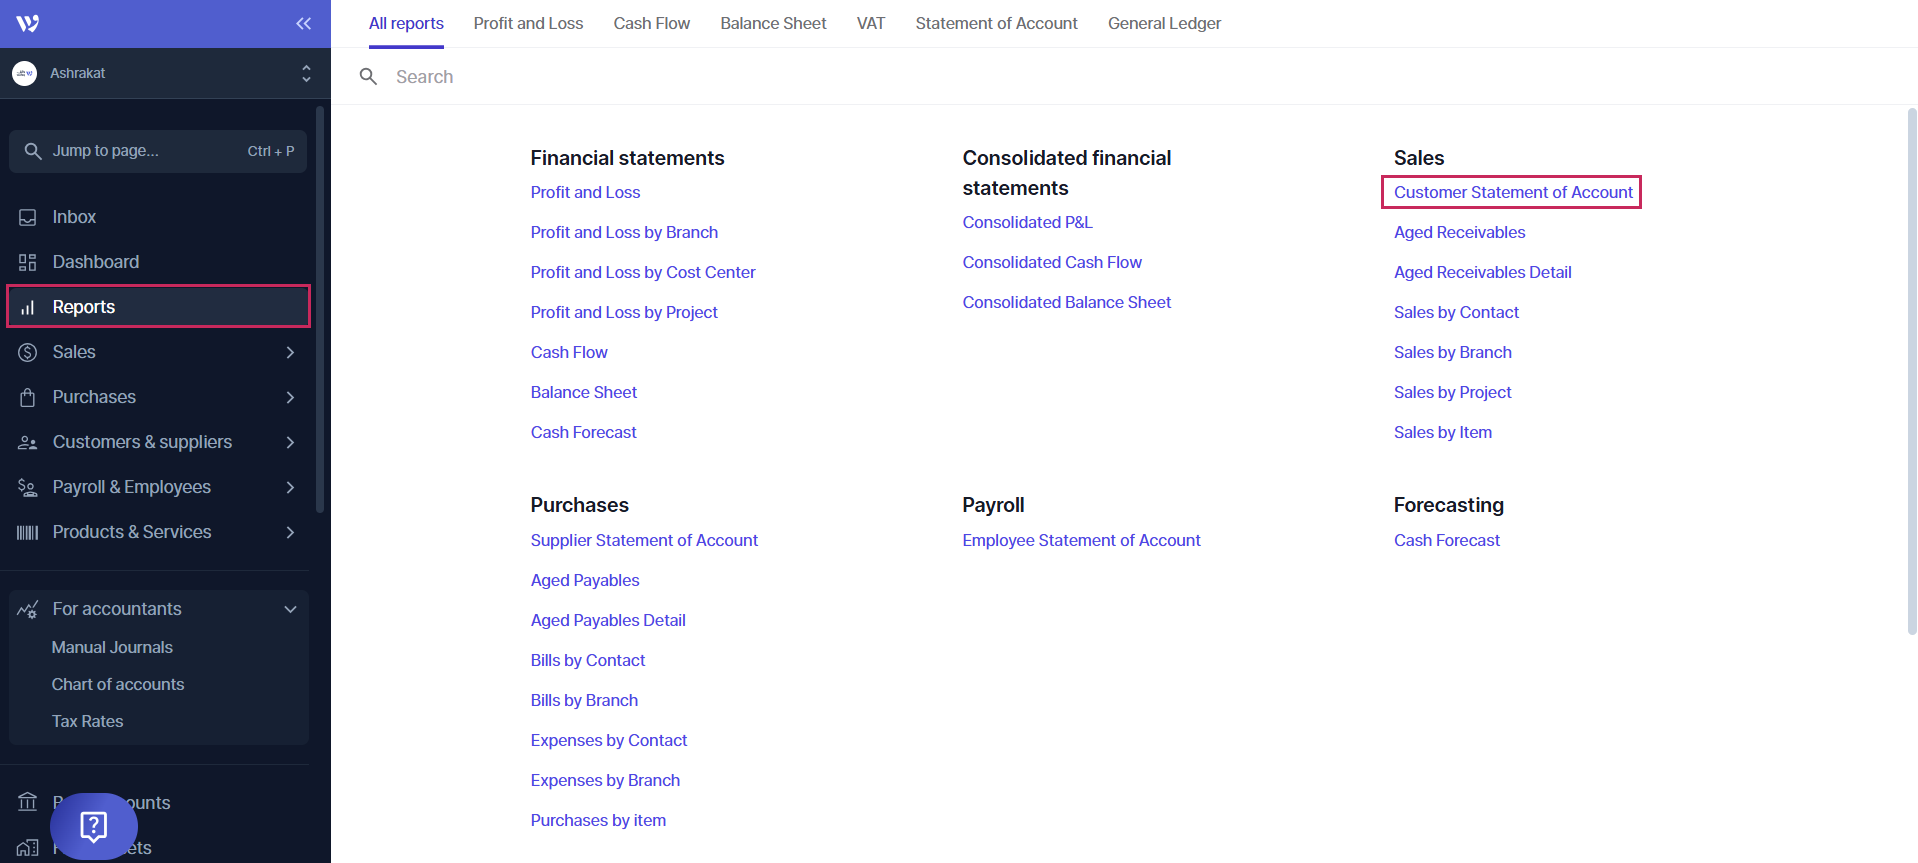
Task: Expand the Sales sidebar menu
Action: tap(289, 352)
